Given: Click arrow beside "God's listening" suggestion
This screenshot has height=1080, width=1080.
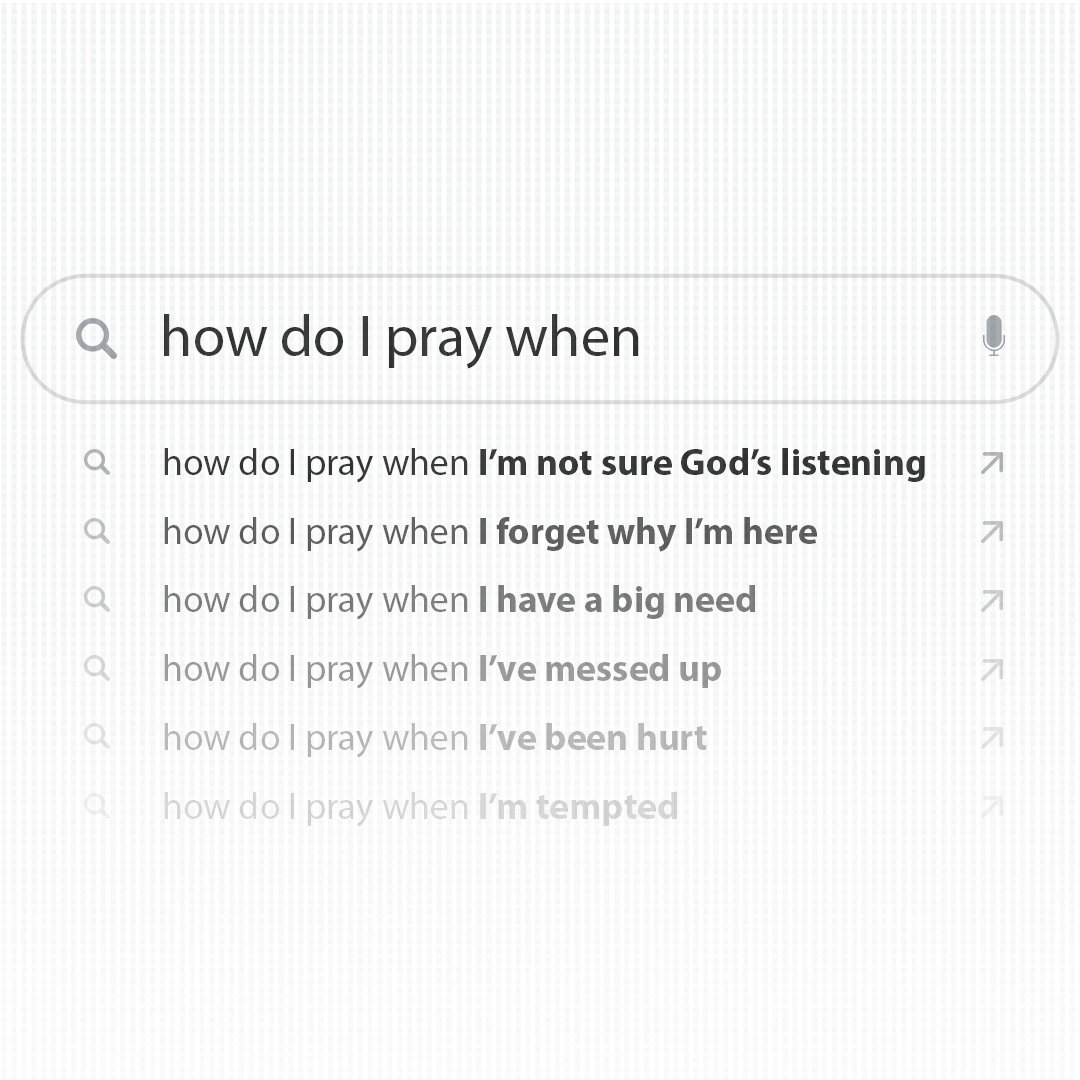Looking at the screenshot, I should pyautogui.click(x=991, y=463).
